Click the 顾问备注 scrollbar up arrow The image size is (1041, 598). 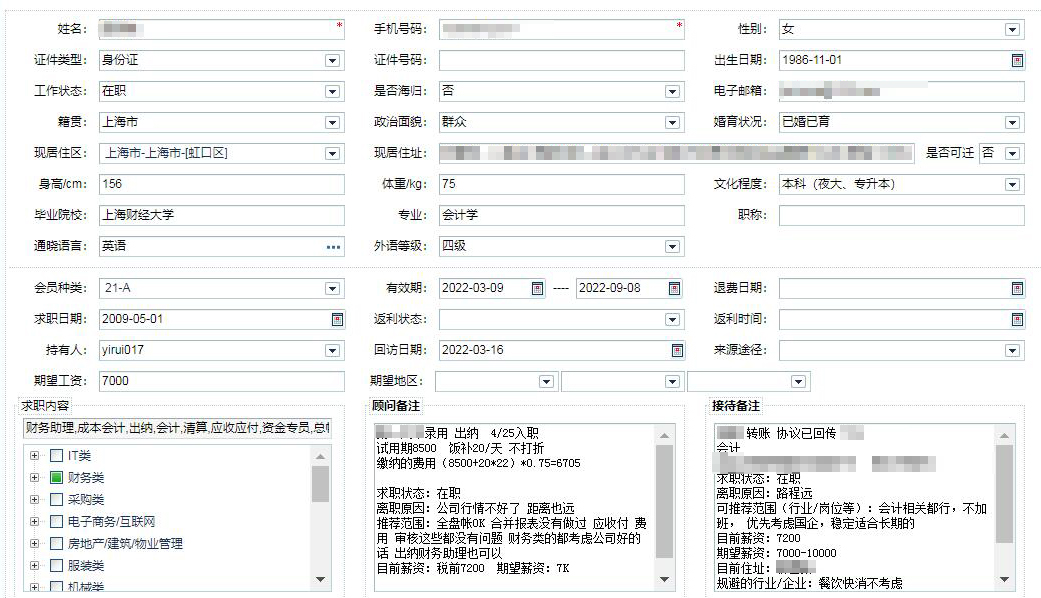click(665, 435)
